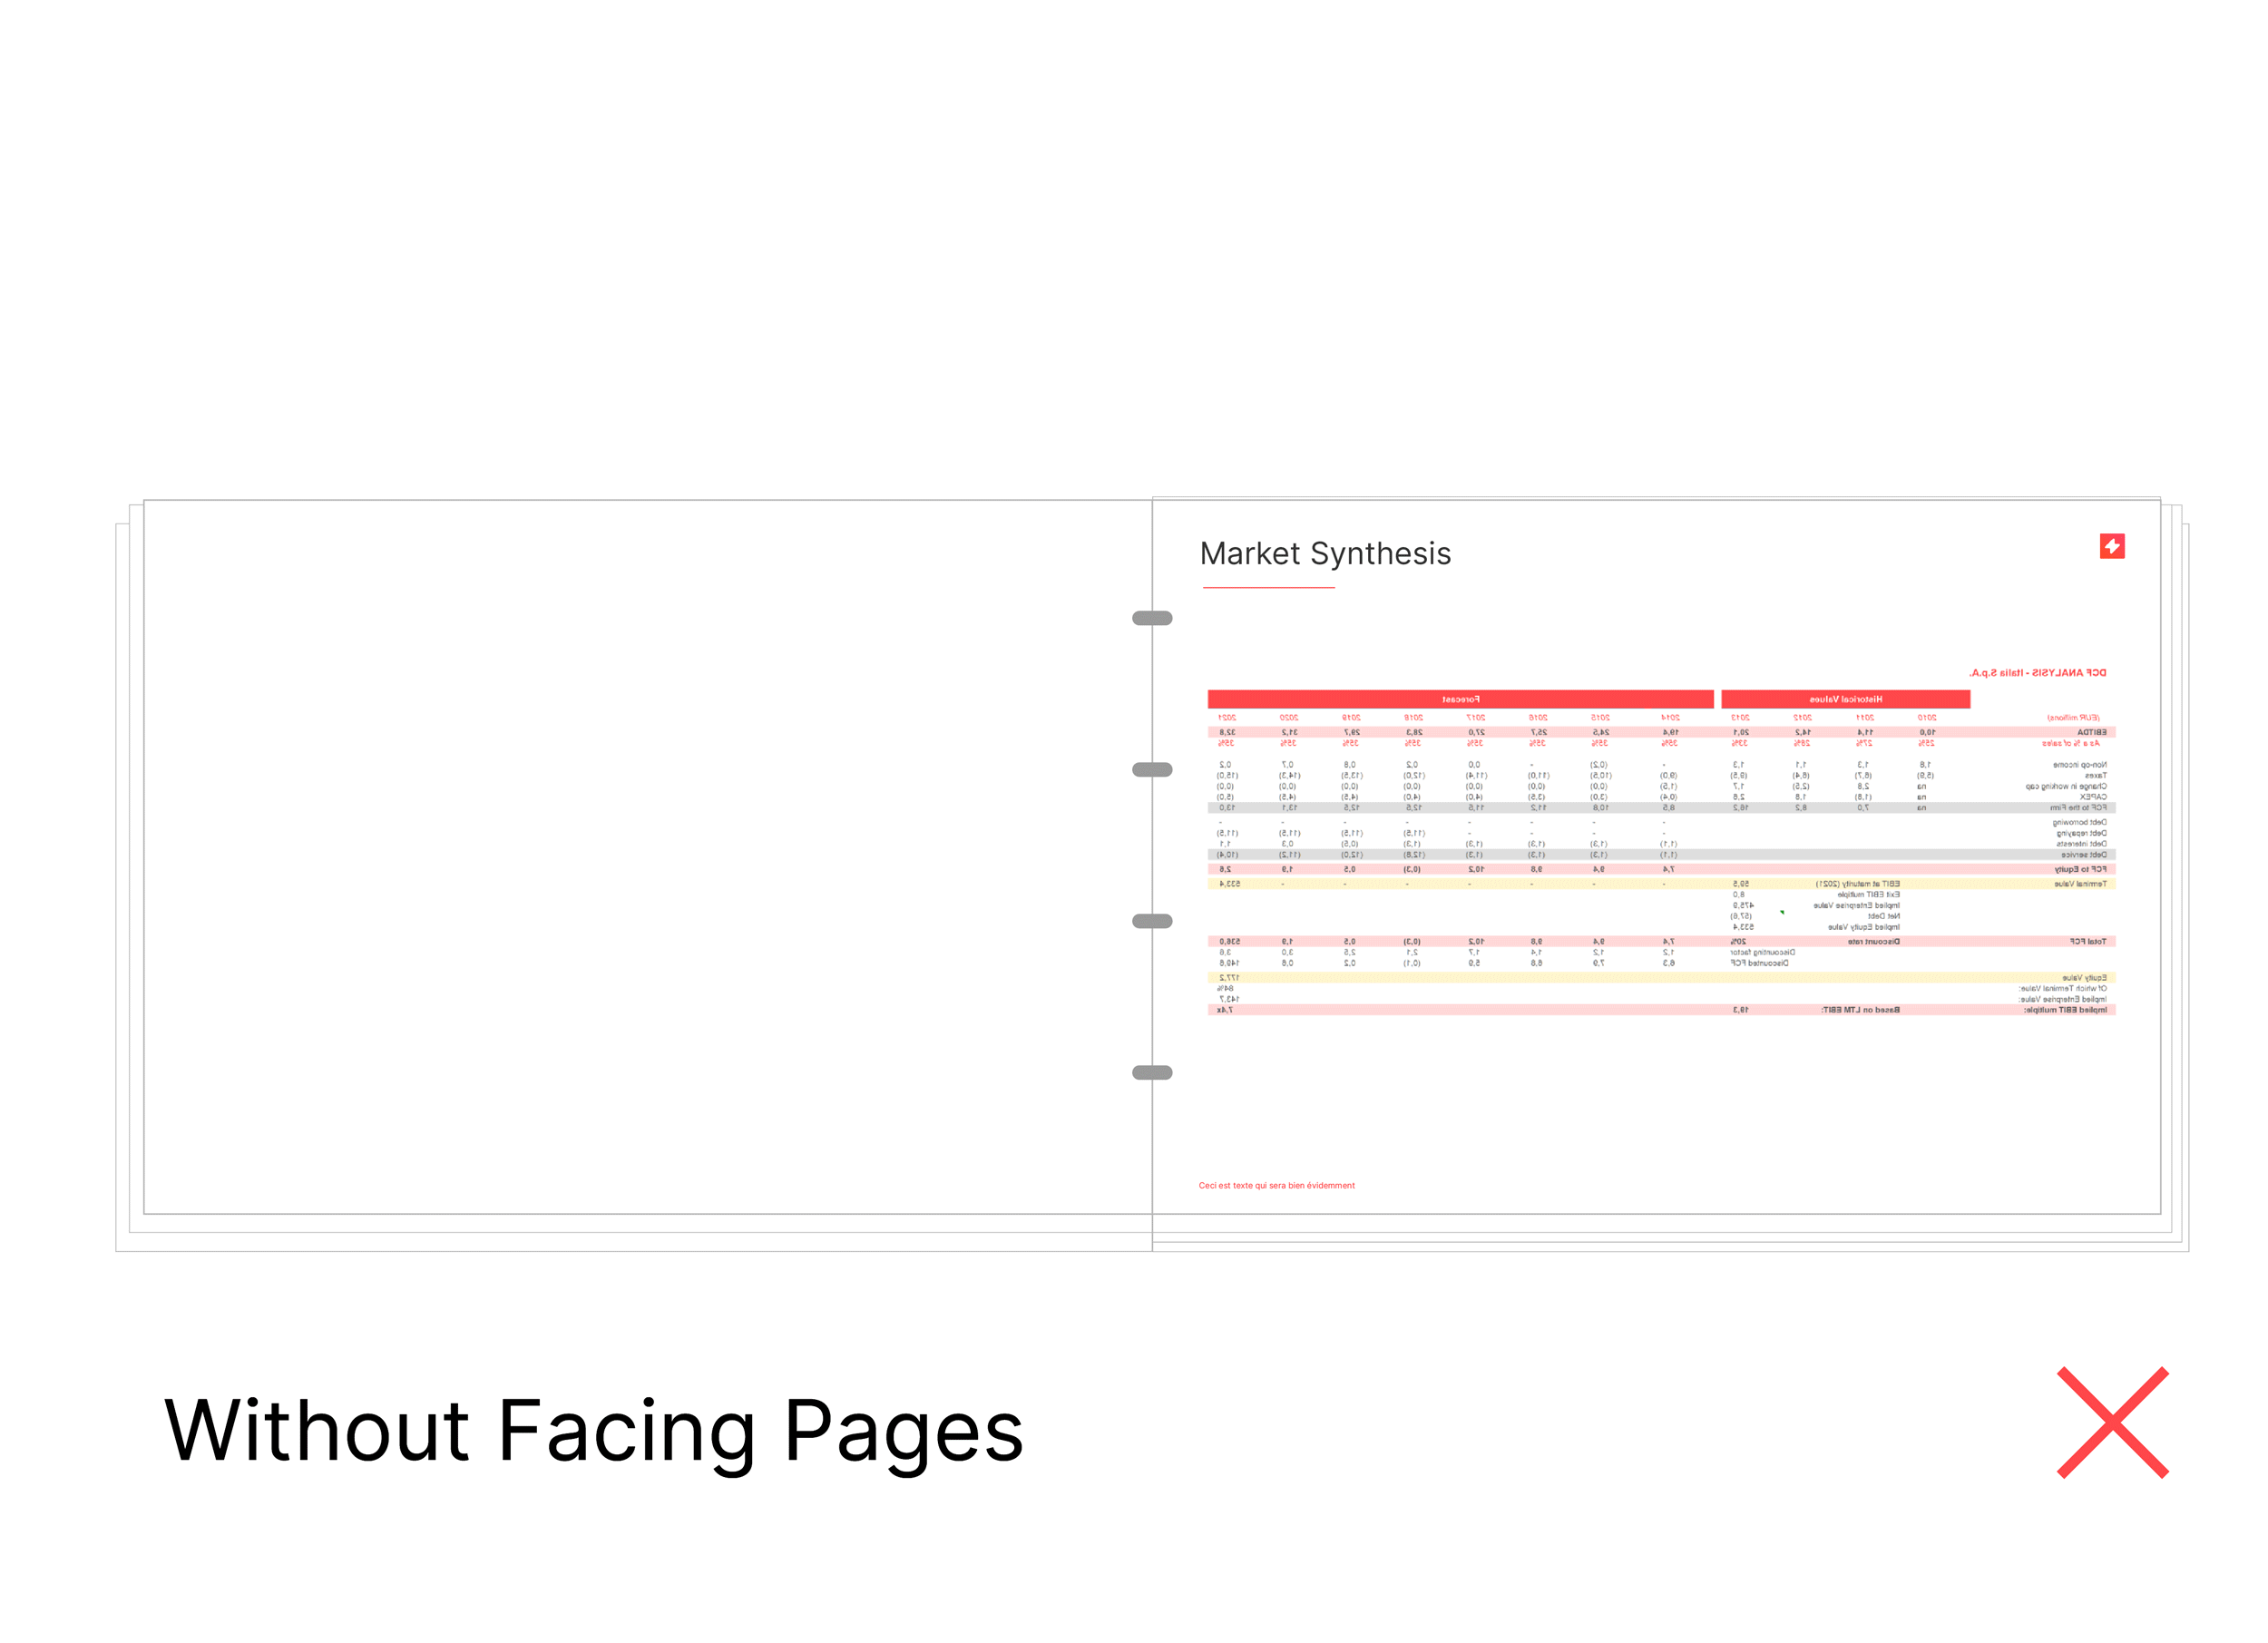Click the large red X mark
This screenshot has height=1643, width=2268.
(2112, 1422)
